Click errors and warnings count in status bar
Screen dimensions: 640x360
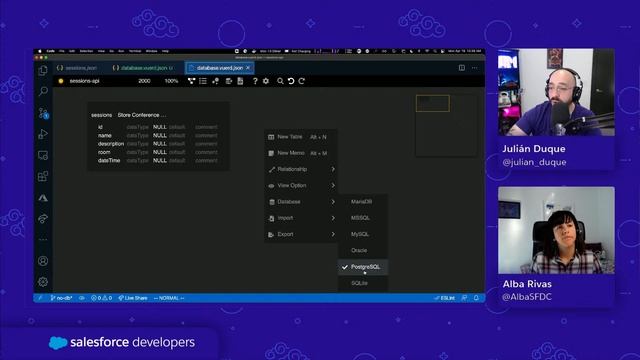[x=101, y=298]
